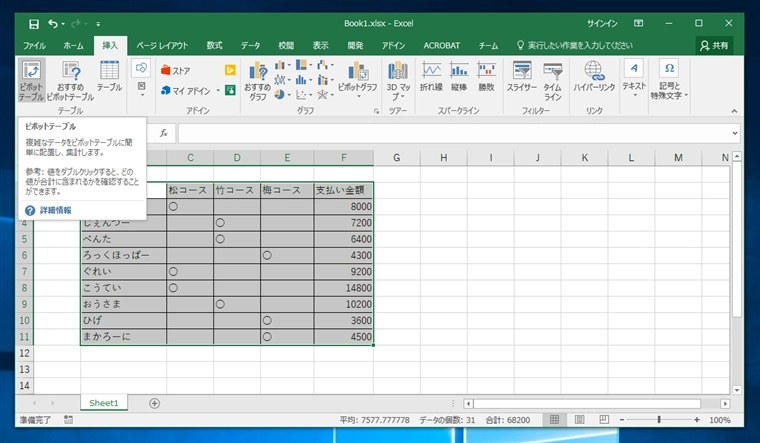Insert a radar chart icon in Charts group
This screenshot has width=760, height=443.
pos(325,95)
